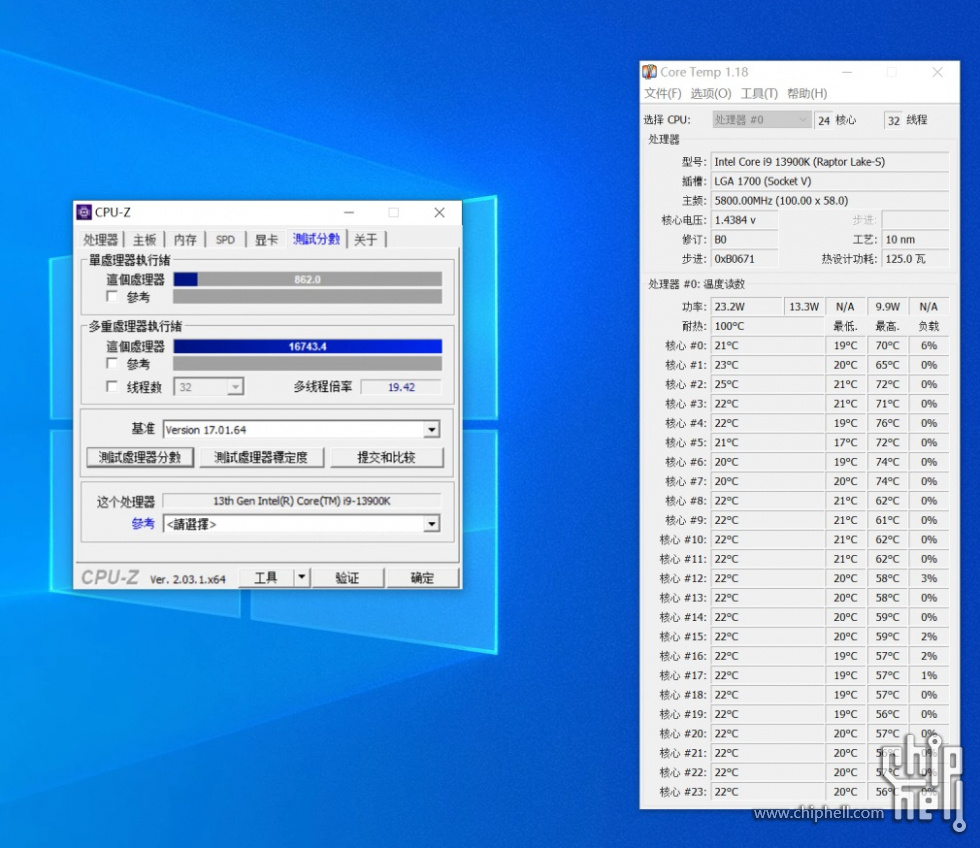980x848 pixels.
Task: Click the CPU-Z version text Ver. 2.03.1.x64
Action: click(188, 579)
